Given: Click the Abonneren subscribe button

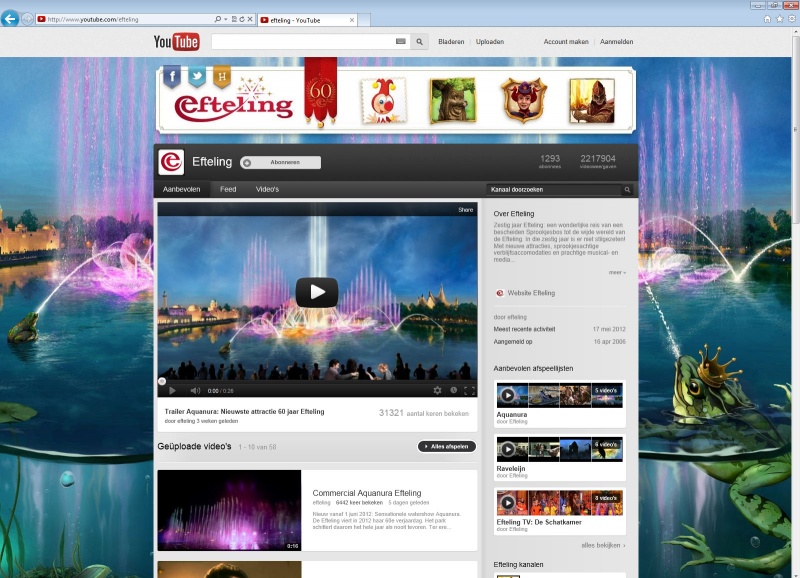Looking at the screenshot, I should click(x=281, y=162).
